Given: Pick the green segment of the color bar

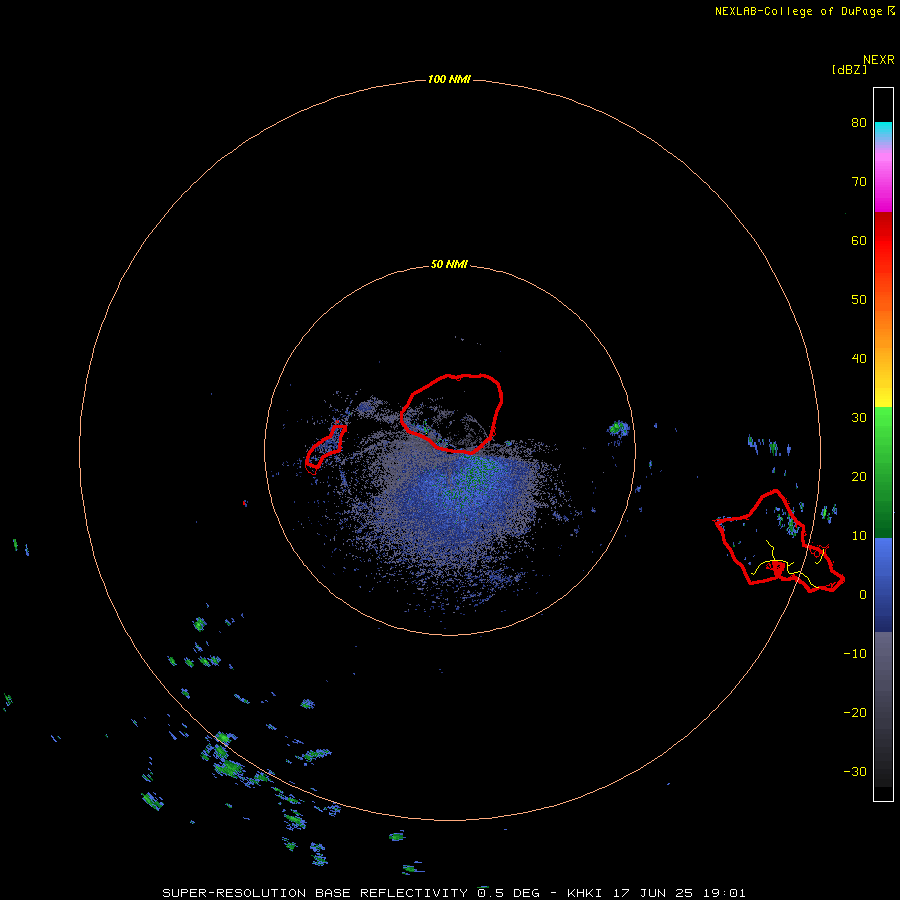Looking at the screenshot, I should (x=883, y=472).
